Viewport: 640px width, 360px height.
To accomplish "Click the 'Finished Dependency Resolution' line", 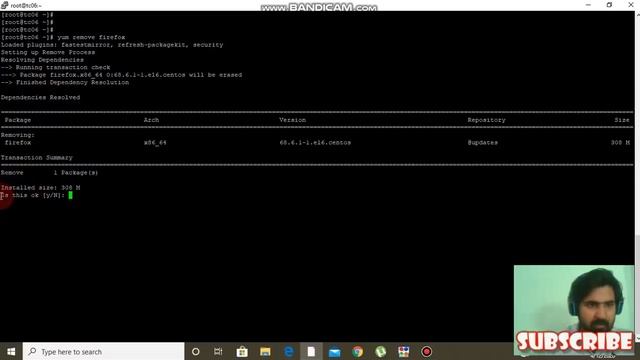I will click(65, 82).
